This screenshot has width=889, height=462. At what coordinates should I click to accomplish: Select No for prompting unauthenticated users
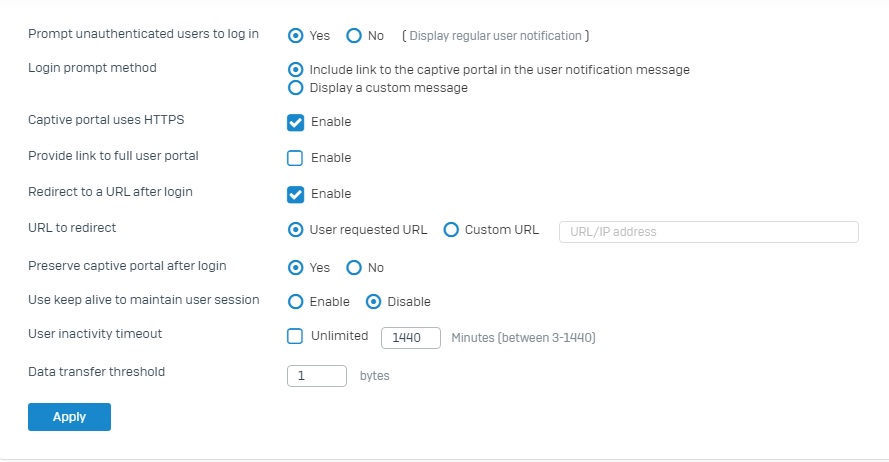click(x=354, y=36)
